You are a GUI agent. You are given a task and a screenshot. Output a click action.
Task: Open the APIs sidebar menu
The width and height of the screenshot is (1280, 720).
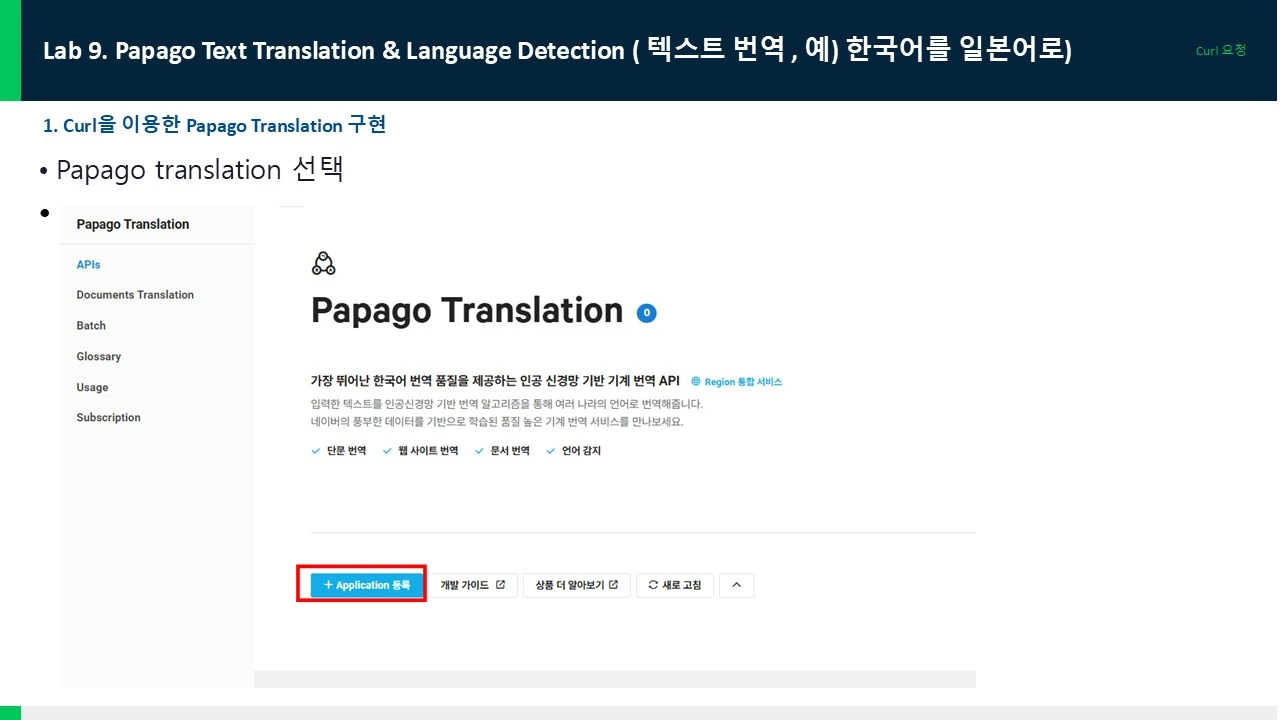coord(88,265)
